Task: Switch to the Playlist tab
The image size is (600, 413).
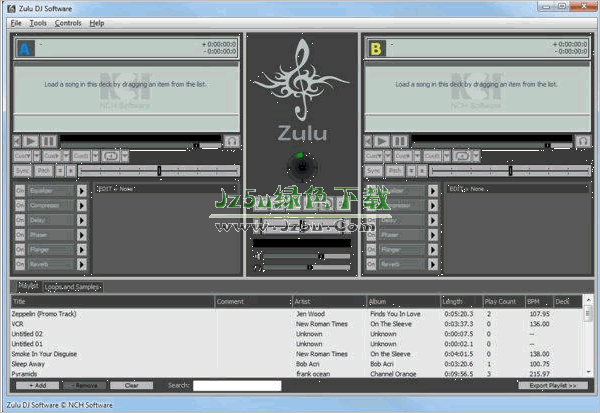Action: [28, 286]
